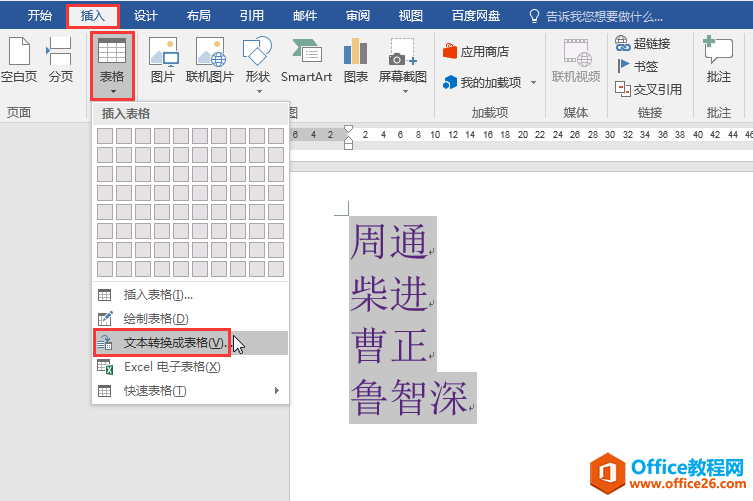The image size is (753, 501).
Task: Select 文本转换成表格(V) option
Action: point(191,342)
